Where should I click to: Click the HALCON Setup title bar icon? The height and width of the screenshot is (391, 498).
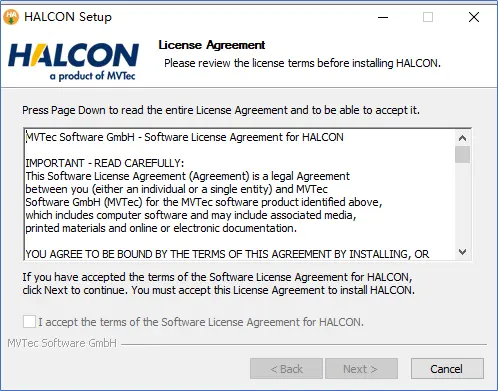pyautogui.click(x=11, y=17)
